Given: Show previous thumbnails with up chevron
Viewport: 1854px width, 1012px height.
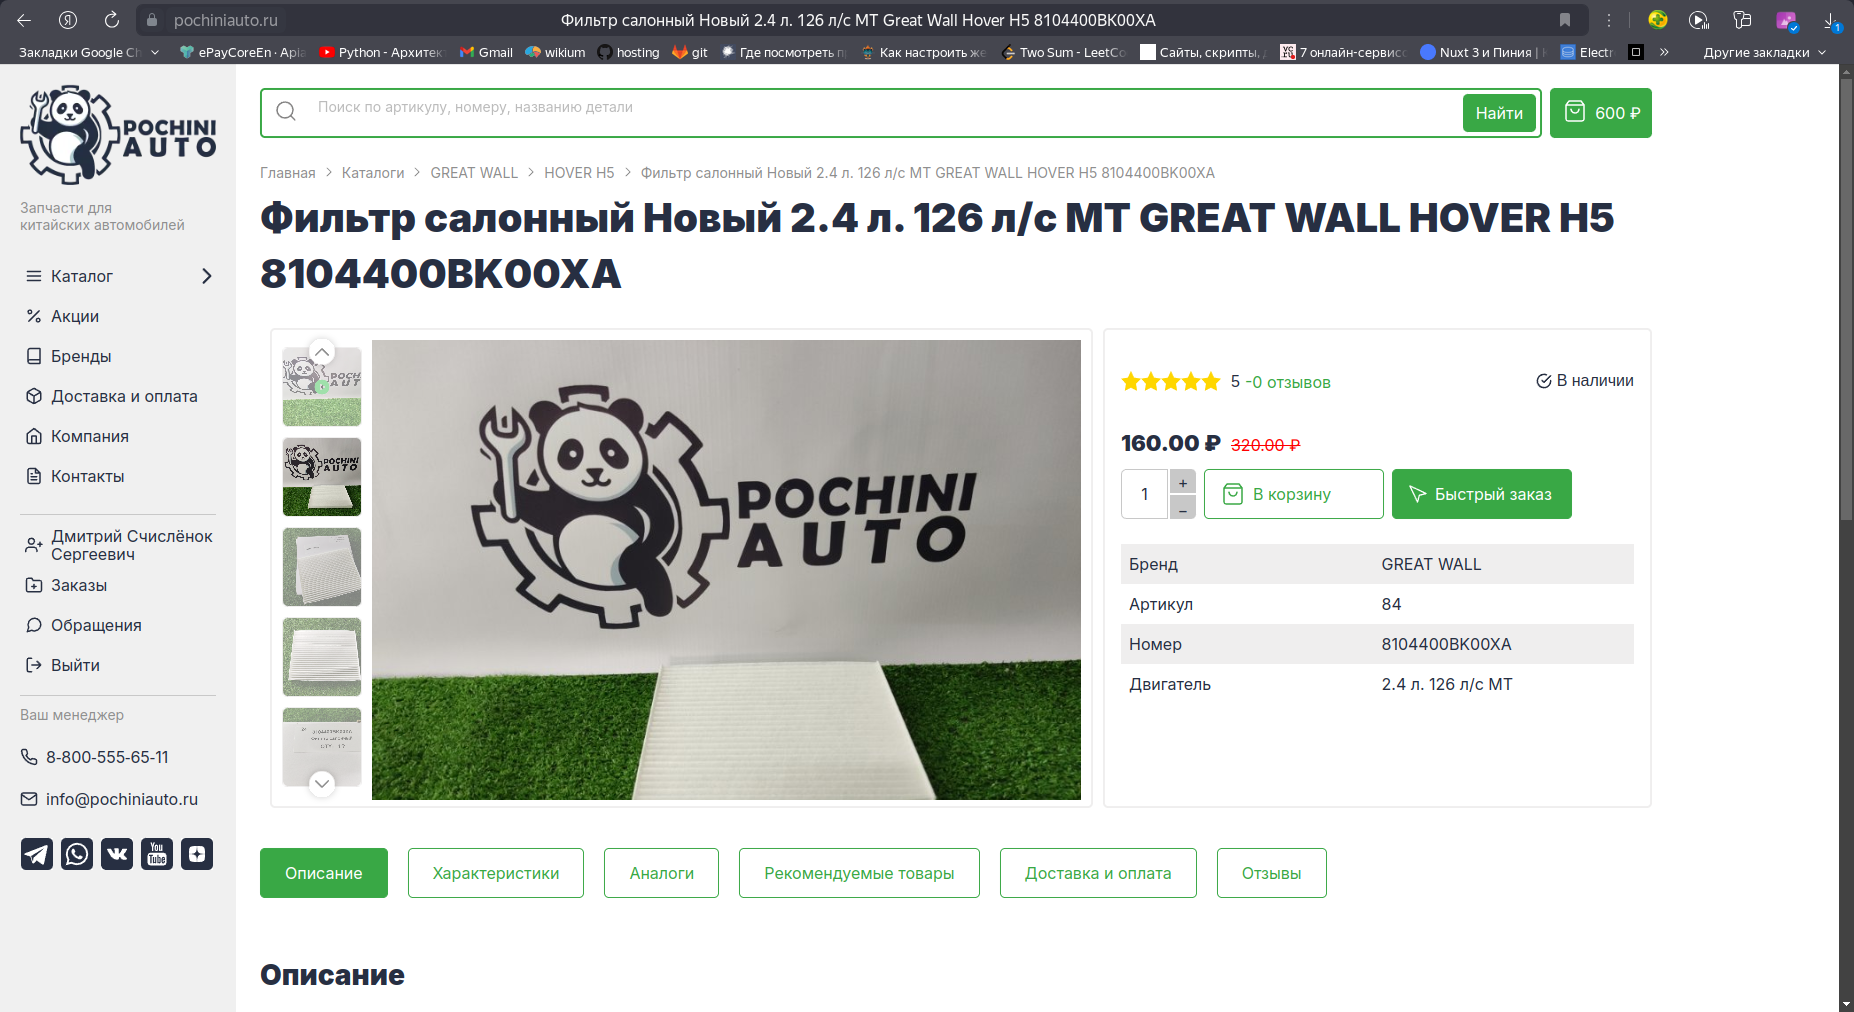Looking at the screenshot, I should (322, 352).
